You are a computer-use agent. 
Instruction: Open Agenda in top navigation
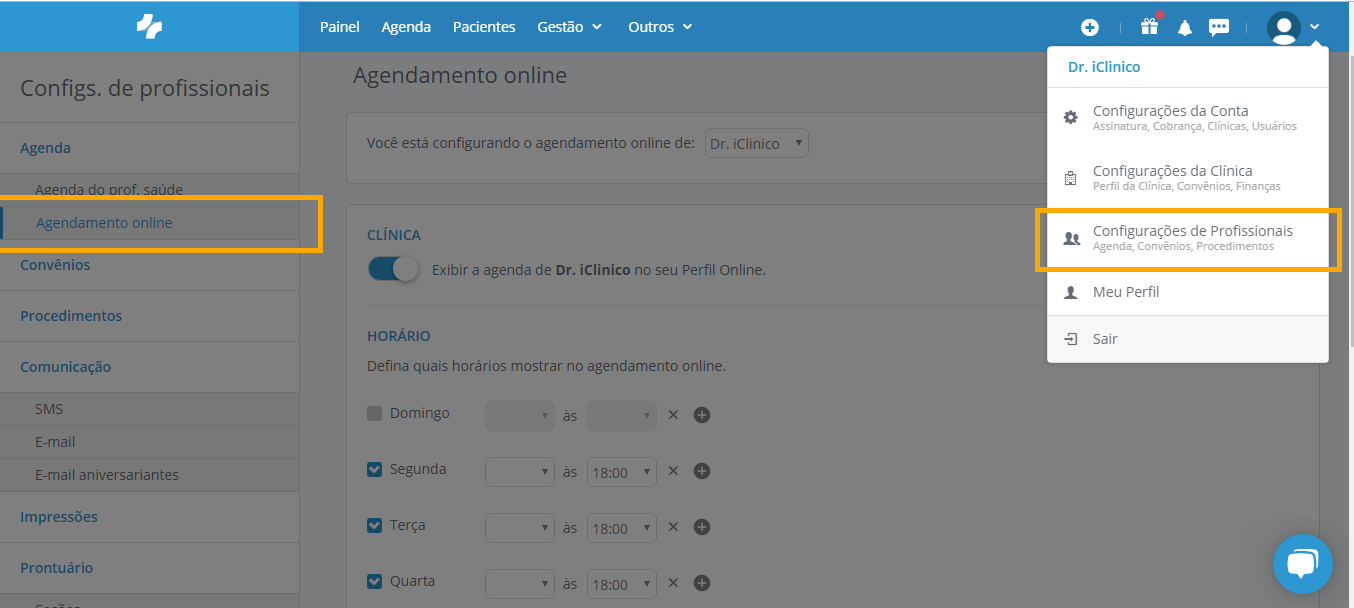(406, 27)
